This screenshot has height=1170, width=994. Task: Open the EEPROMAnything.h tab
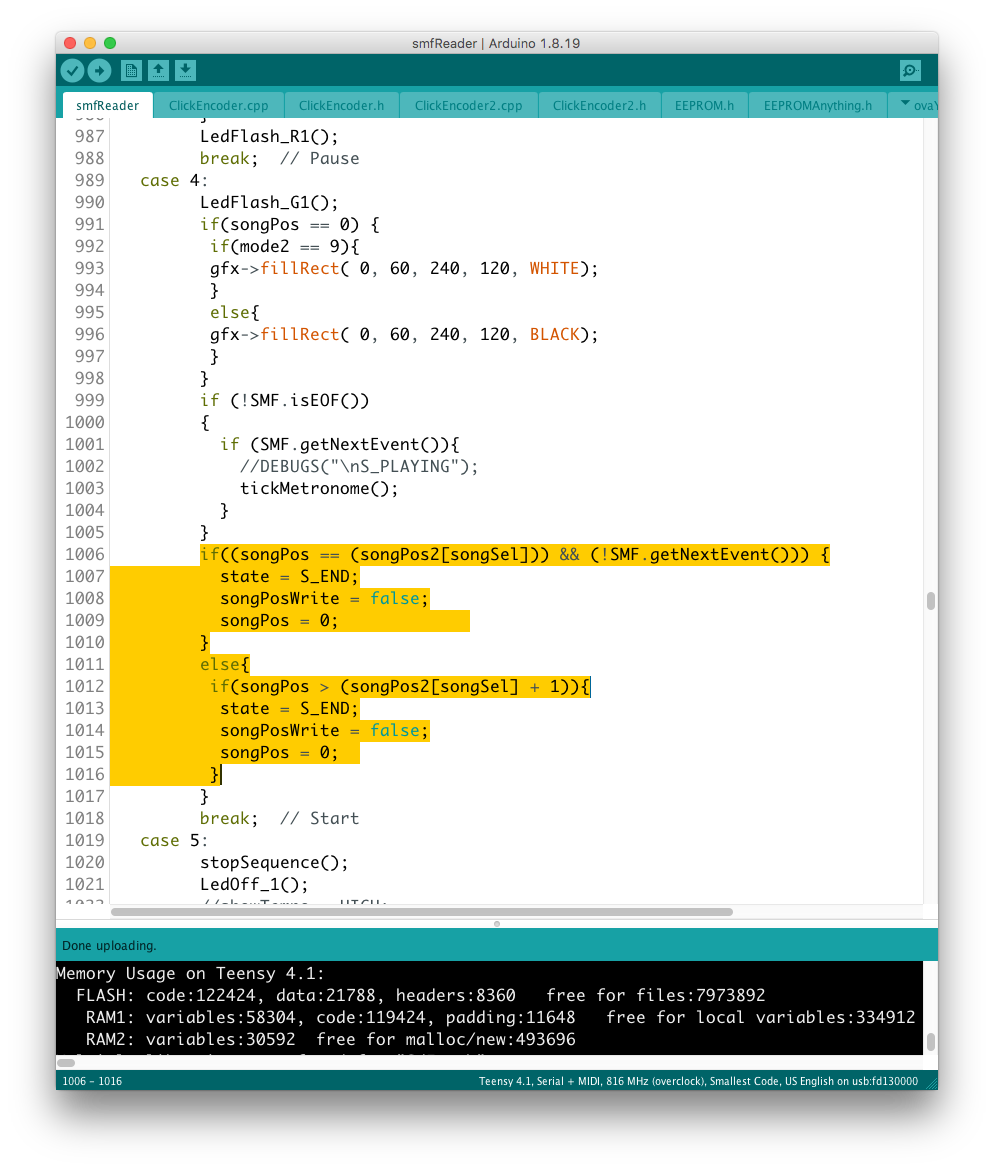click(817, 105)
